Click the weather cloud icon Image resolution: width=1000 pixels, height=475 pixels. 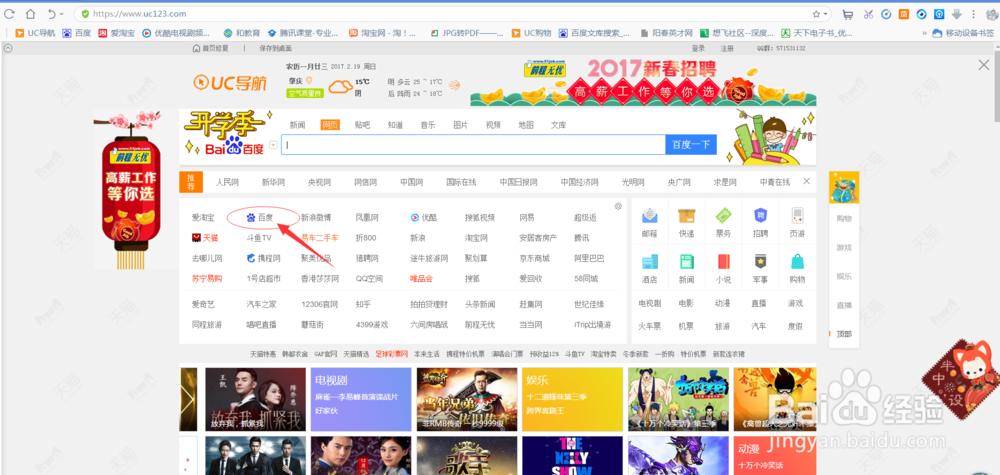pyautogui.click(x=340, y=86)
